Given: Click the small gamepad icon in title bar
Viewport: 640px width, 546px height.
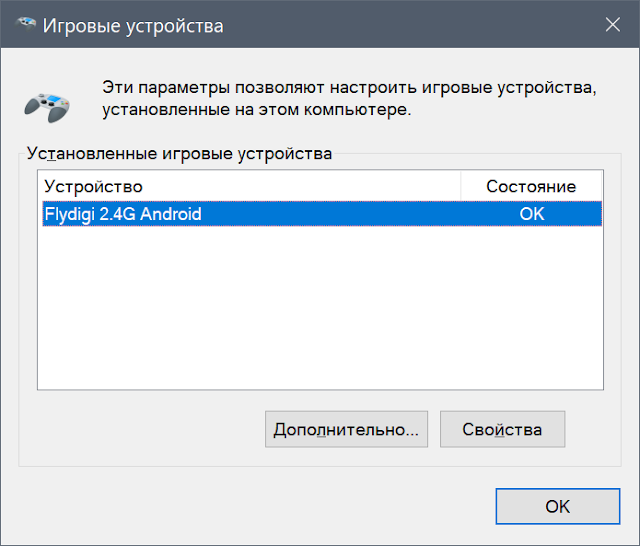Looking at the screenshot, I should click(25, 24).
